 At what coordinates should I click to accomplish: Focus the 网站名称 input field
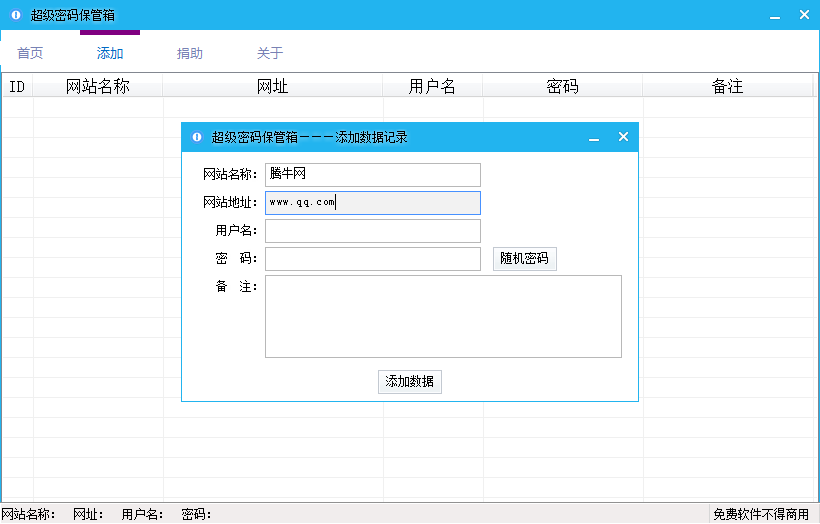pyautogui.click(x=372, y=175)
